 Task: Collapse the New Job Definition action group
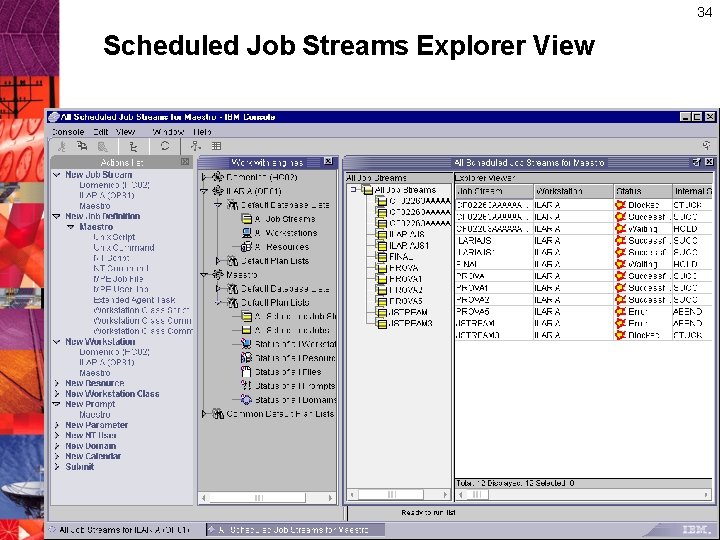tap(57, 216)
